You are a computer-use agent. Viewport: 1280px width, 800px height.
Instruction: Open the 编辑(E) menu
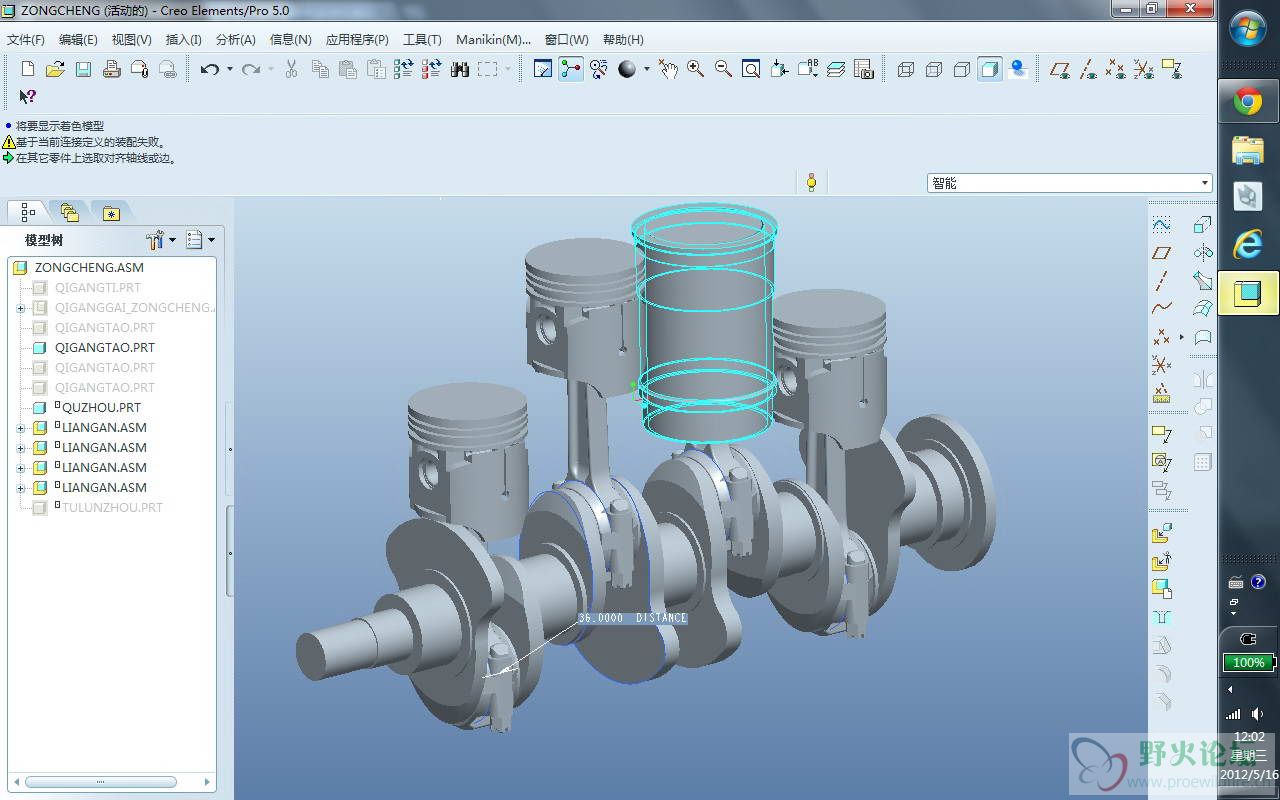click(x=78, y=40)
